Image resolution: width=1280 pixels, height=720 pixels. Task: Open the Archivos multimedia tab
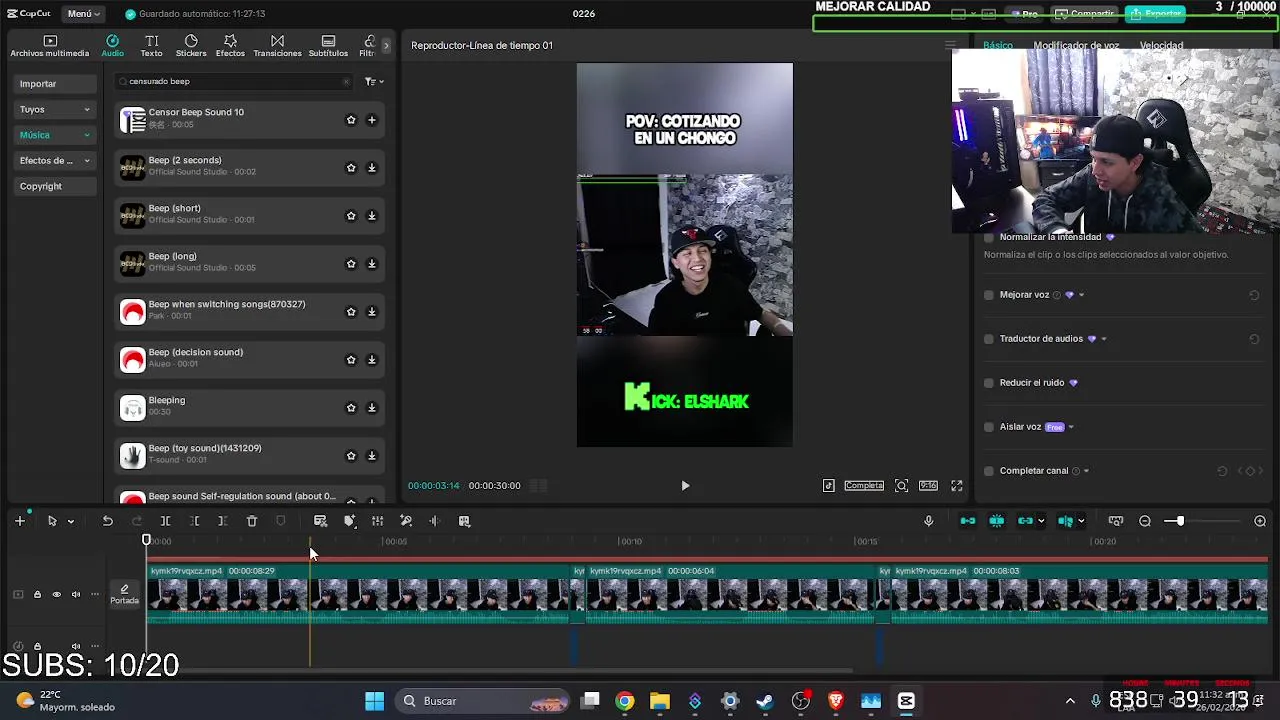[x=50, y=46]
